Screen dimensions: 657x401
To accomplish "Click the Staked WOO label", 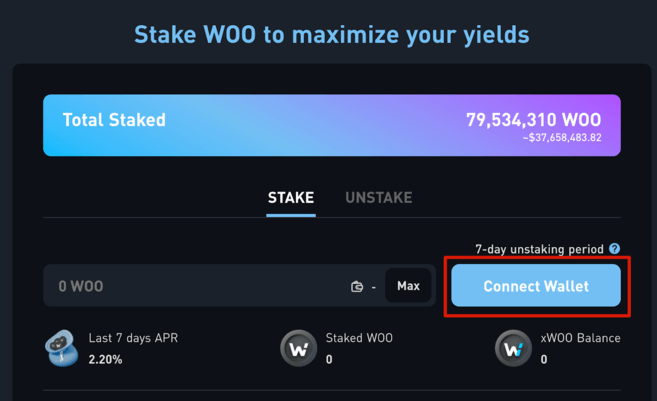I will point(359,338).
